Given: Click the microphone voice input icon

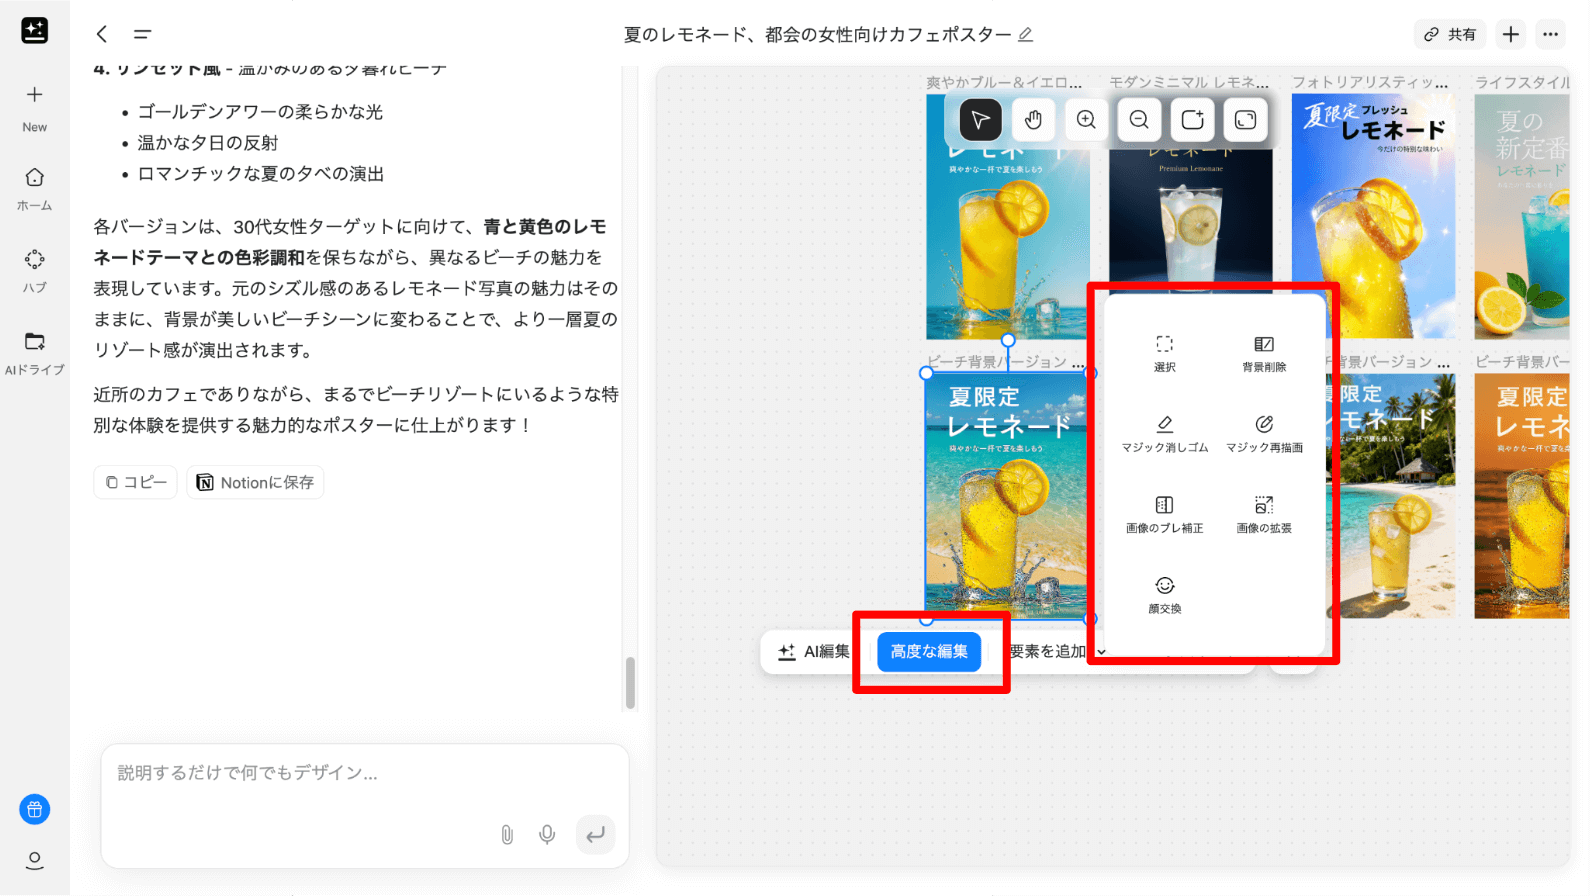Looking at the screenshot, I should pos(547,834).
